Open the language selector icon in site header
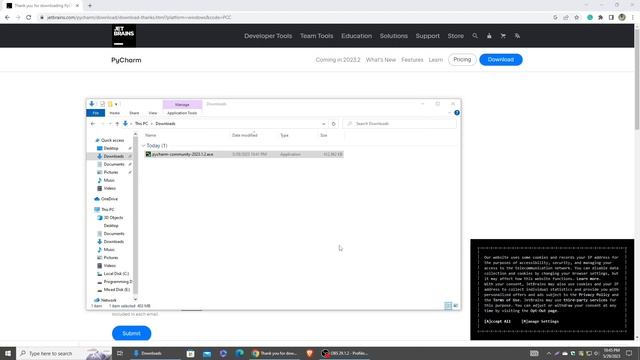This screenshot has width=640, height=360. [517, 36]
